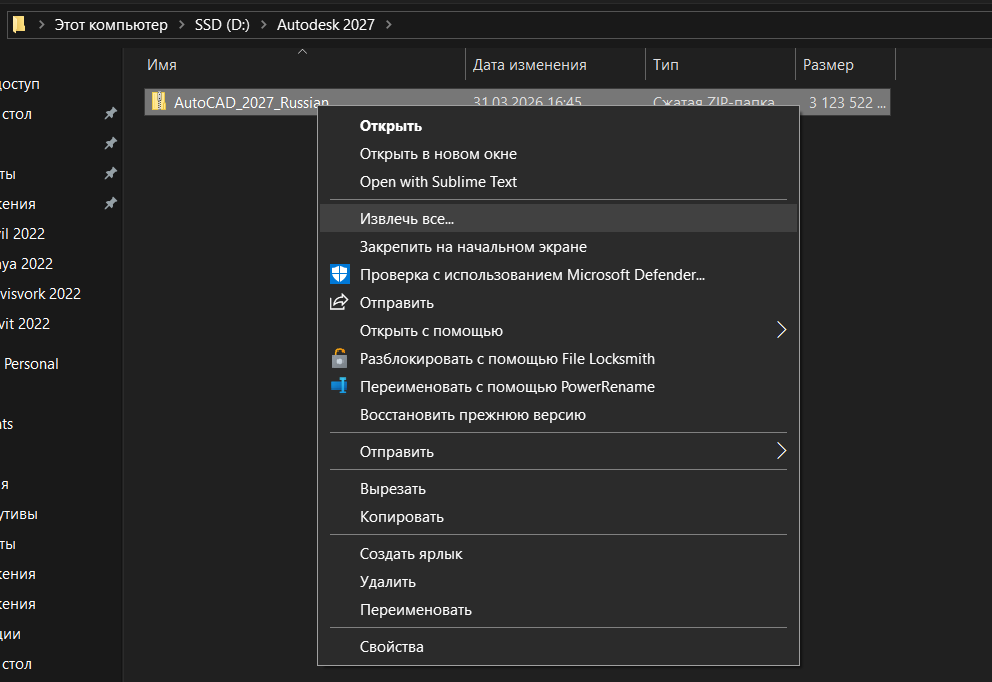The height and width of the screenshot is (682, 992).
Task: Click the ZIP folder icon of AutoCAD_2027_Russian
Action: (x=159, y=102)
